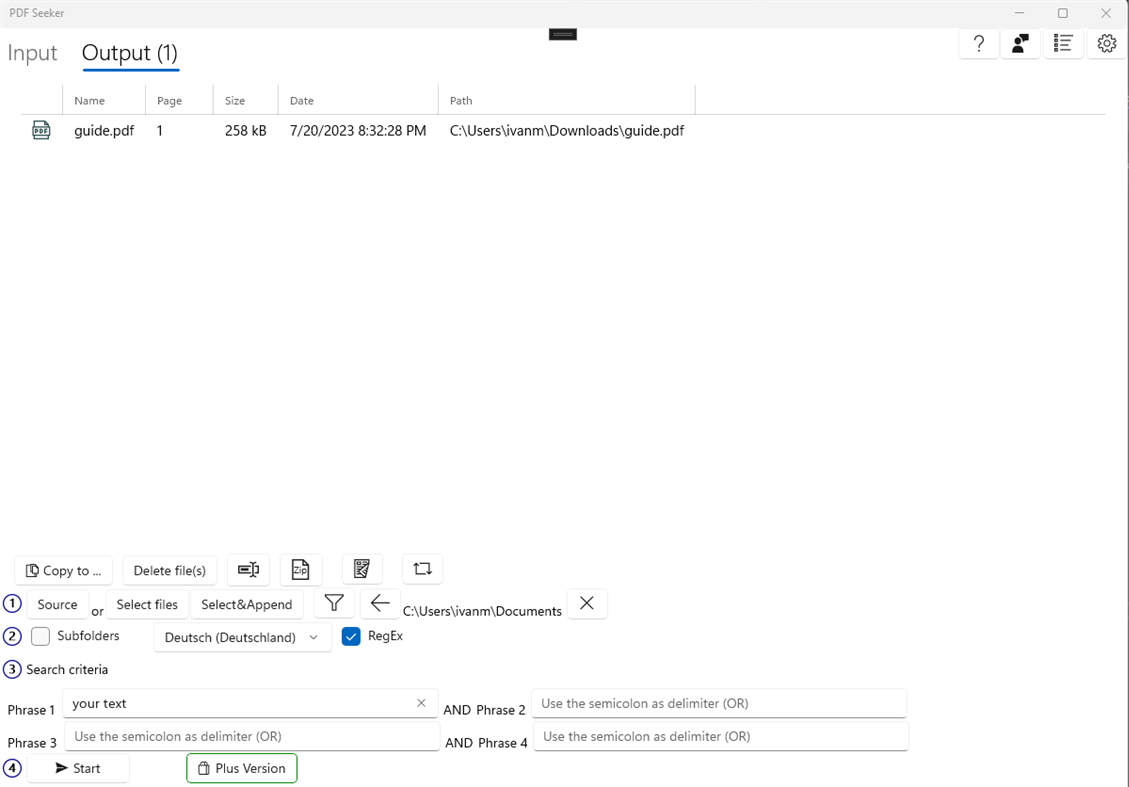
Task: Enable the Subfolders checkbox
Action: pyautogui.click(x=40, y=636)
